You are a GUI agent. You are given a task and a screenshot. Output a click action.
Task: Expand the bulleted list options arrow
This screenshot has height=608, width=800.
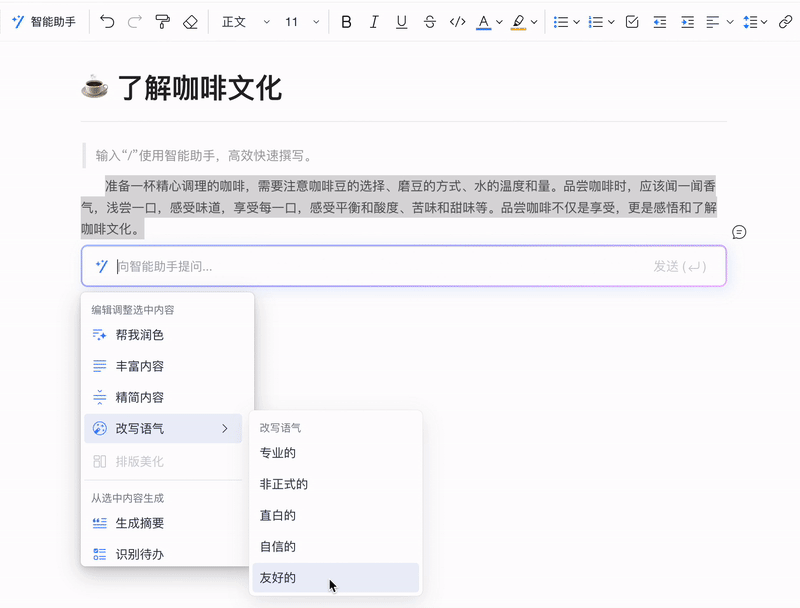(x=577, y=22)
